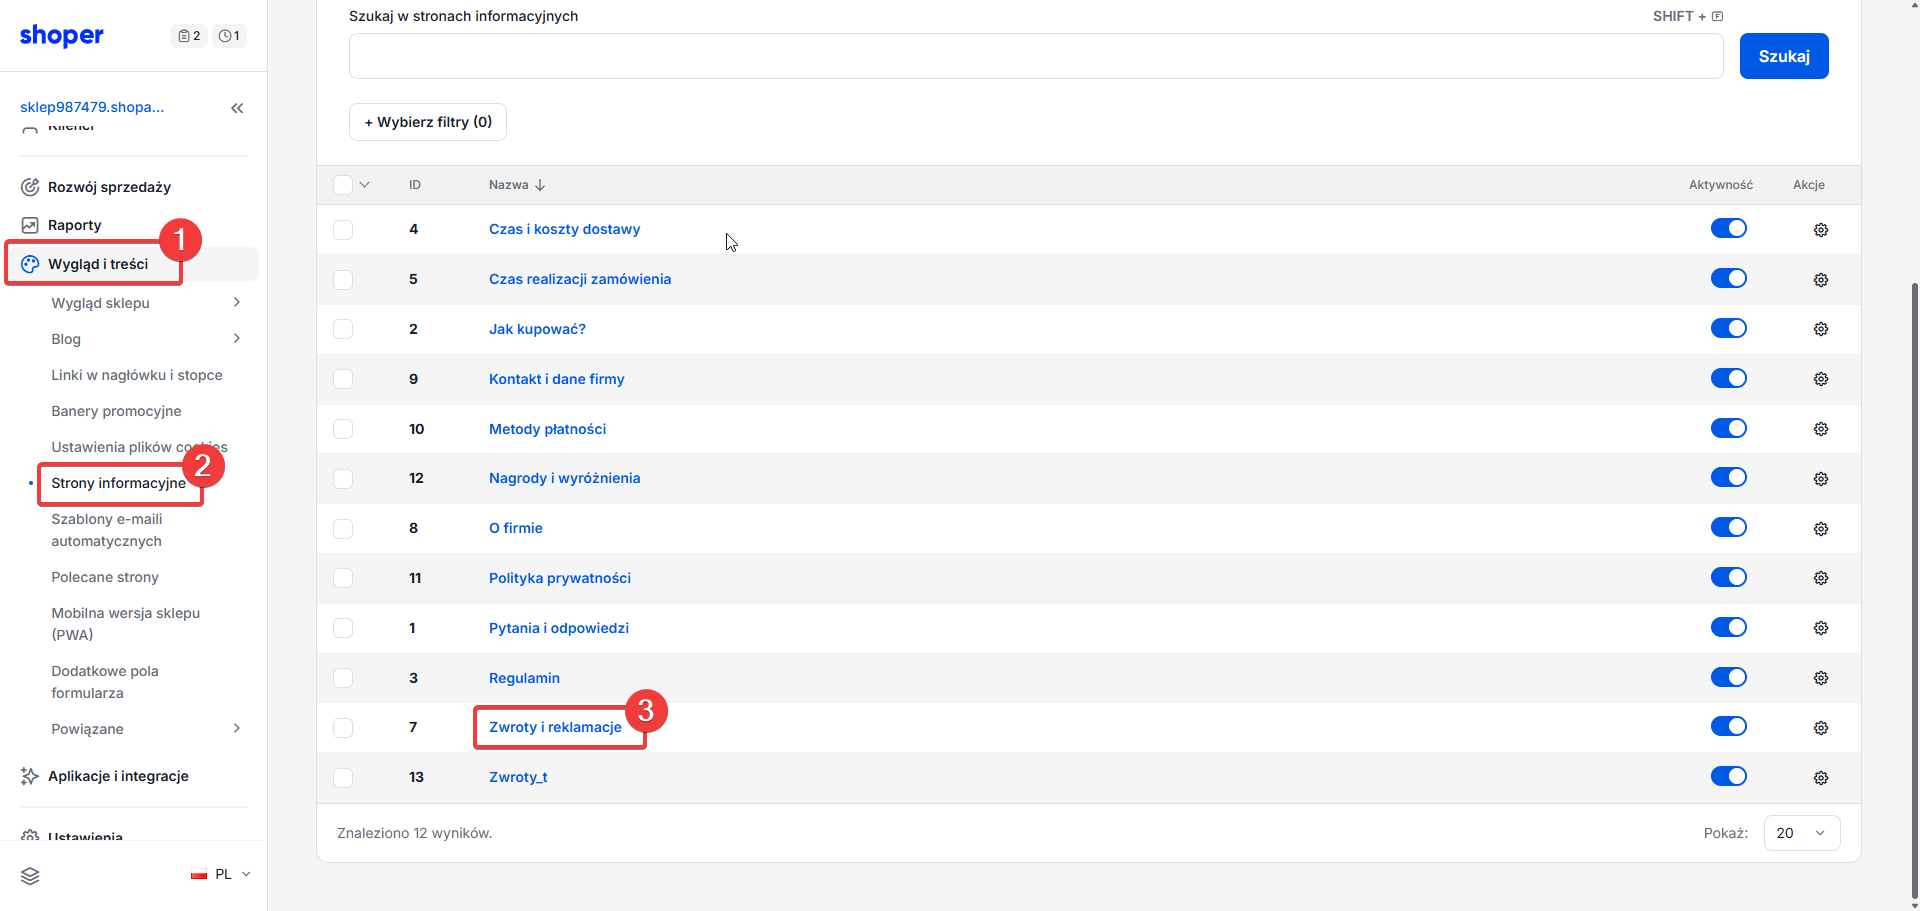Open gear actions for O firmie
The image size is (1920, 911).
point(1820,529)
